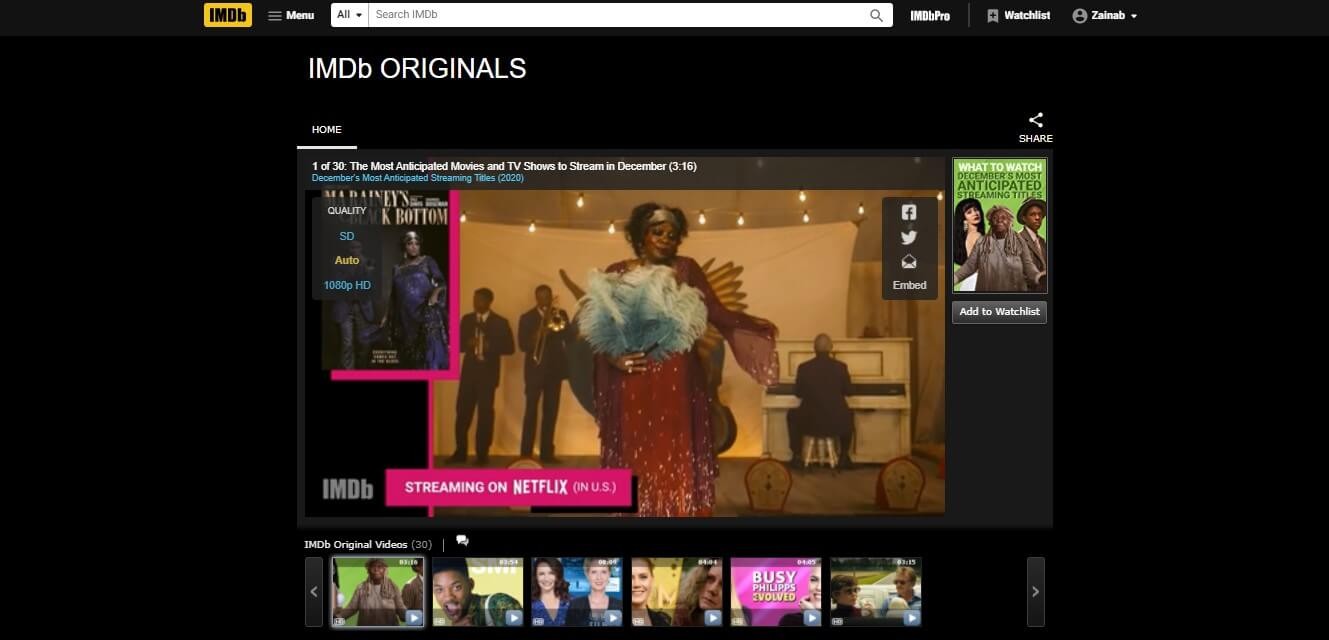Expand the Zainab account menu
Image resolution: width=1329 pixels, height=640 pixels.
[1104, 15]
